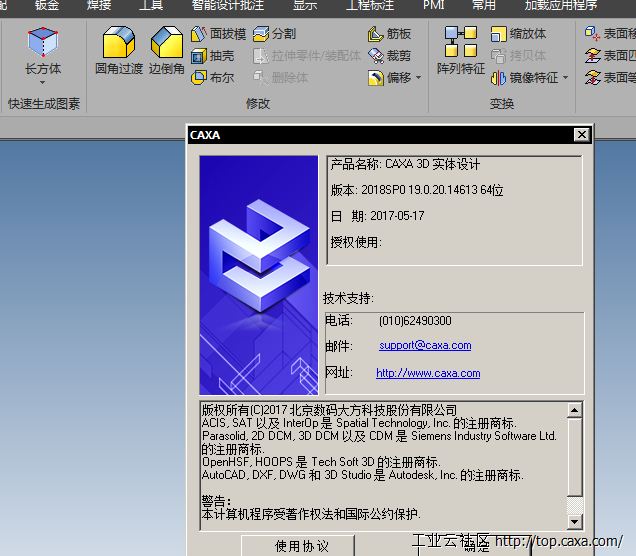
Task: Choose the 面拔模 draft tool
Action: tap(219, 34)
